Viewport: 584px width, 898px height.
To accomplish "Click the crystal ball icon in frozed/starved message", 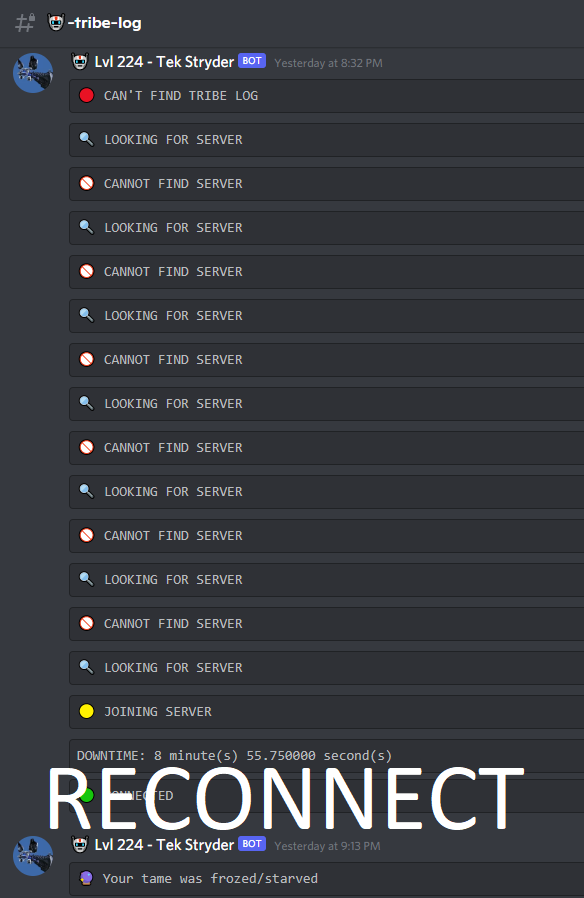I will point(86,878).
